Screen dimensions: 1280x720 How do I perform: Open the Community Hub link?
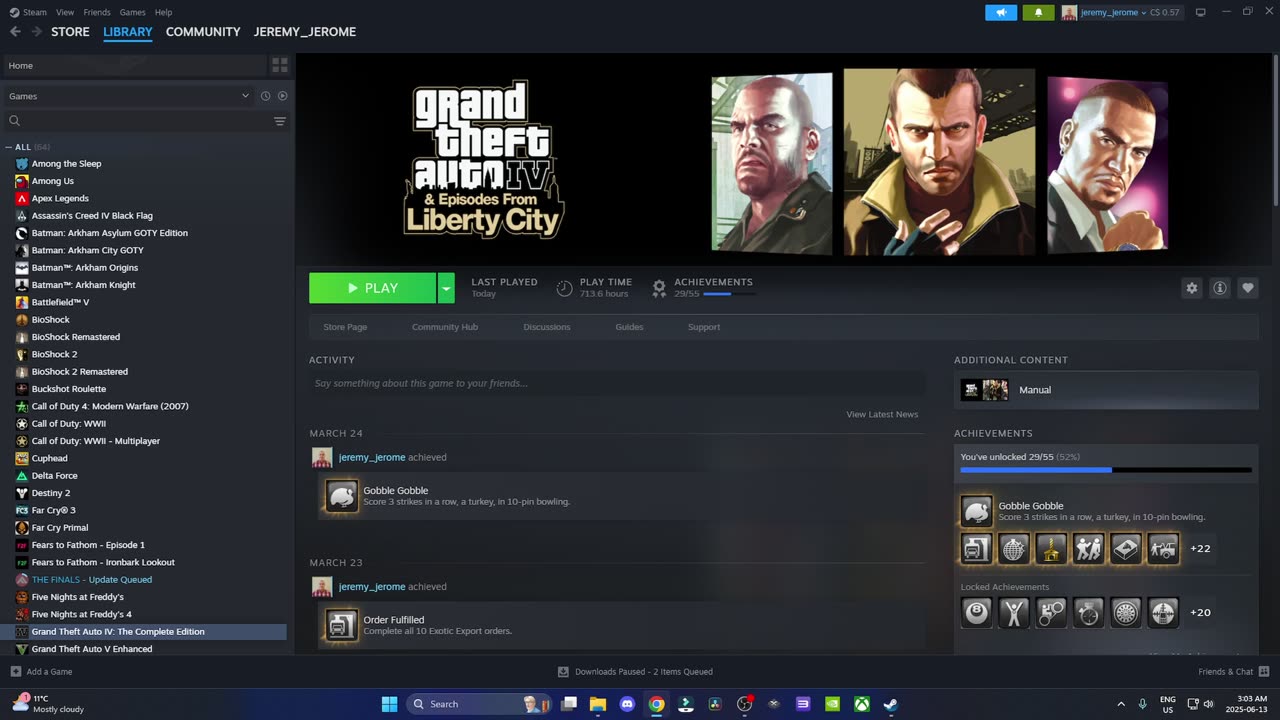pos(445,327)
